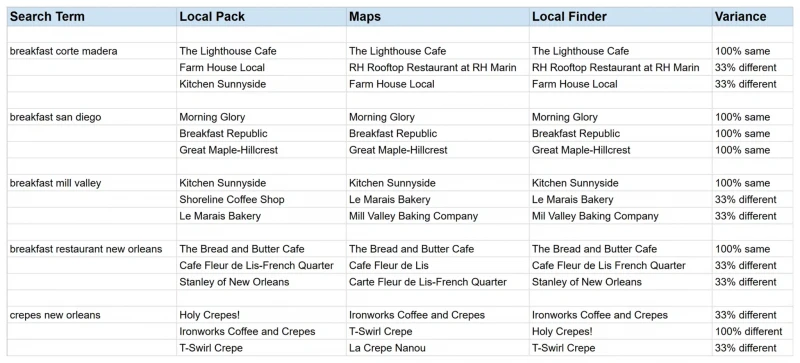This screenshot has width=800, height=363.
Task: Click 'Farm House Local' in Local Pack column
Action: 261,67
